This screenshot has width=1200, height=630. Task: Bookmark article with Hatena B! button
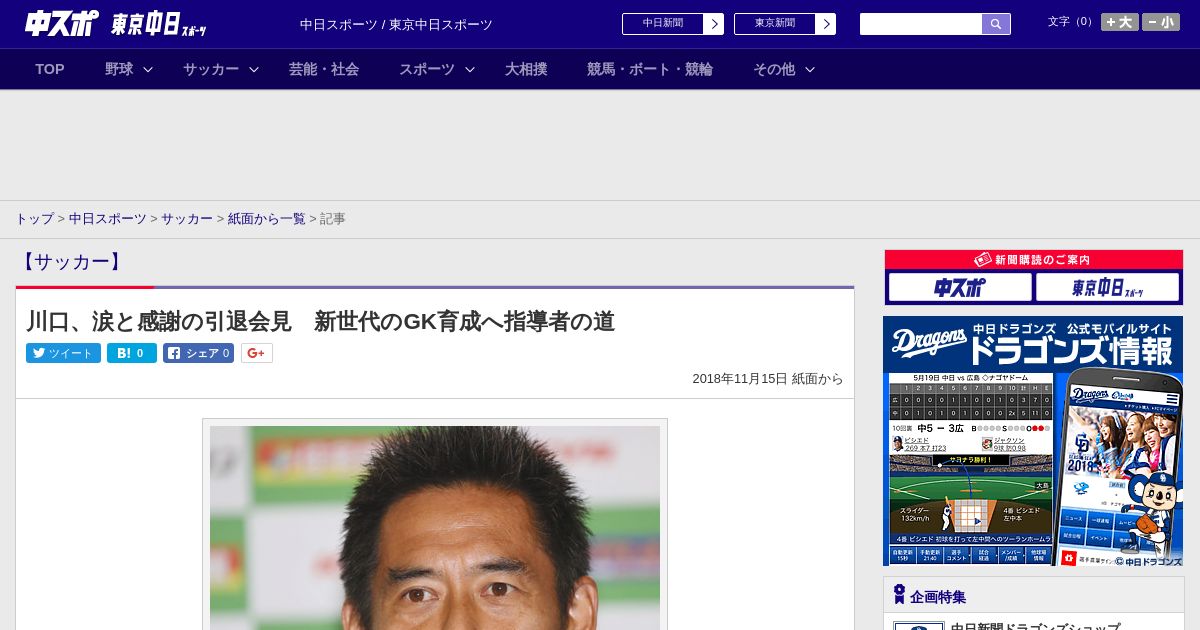pyautogui.click(x=132, y=353)
